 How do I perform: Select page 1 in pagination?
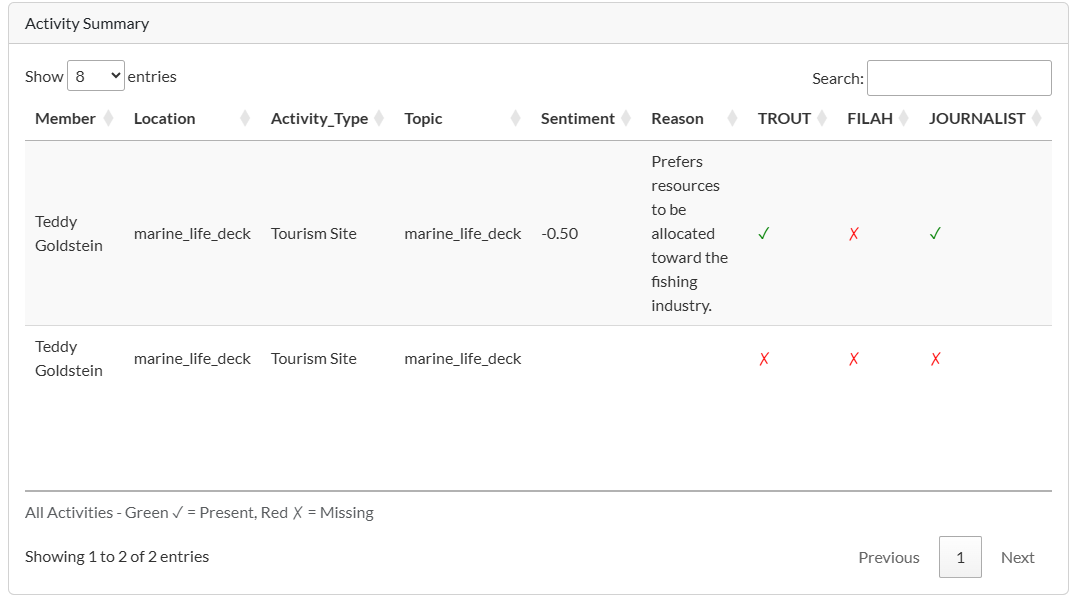pos(960,557)
